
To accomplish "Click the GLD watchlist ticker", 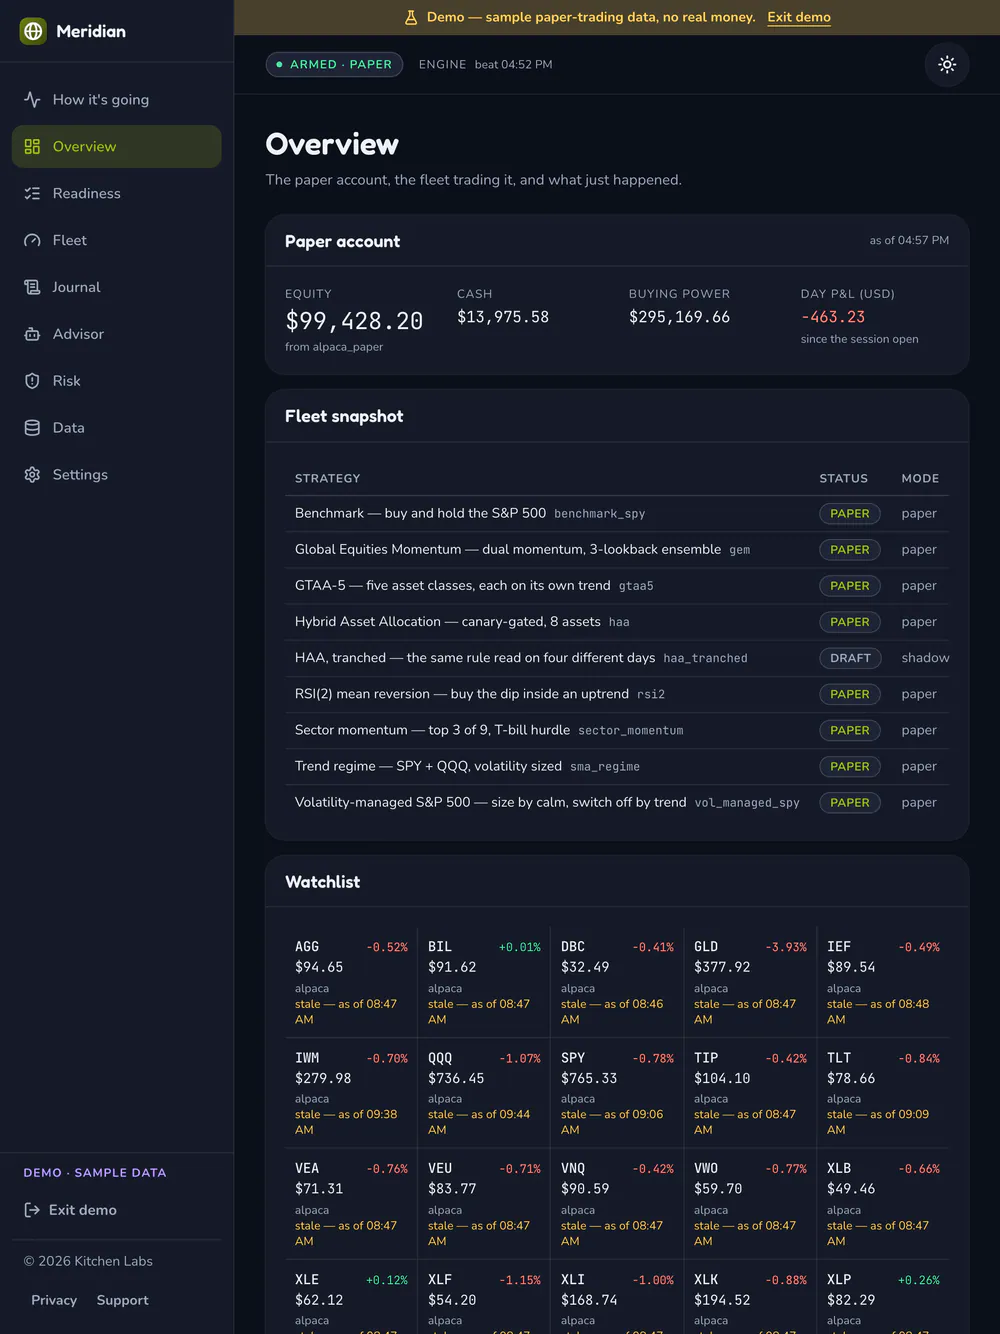I will click(706, 947).
